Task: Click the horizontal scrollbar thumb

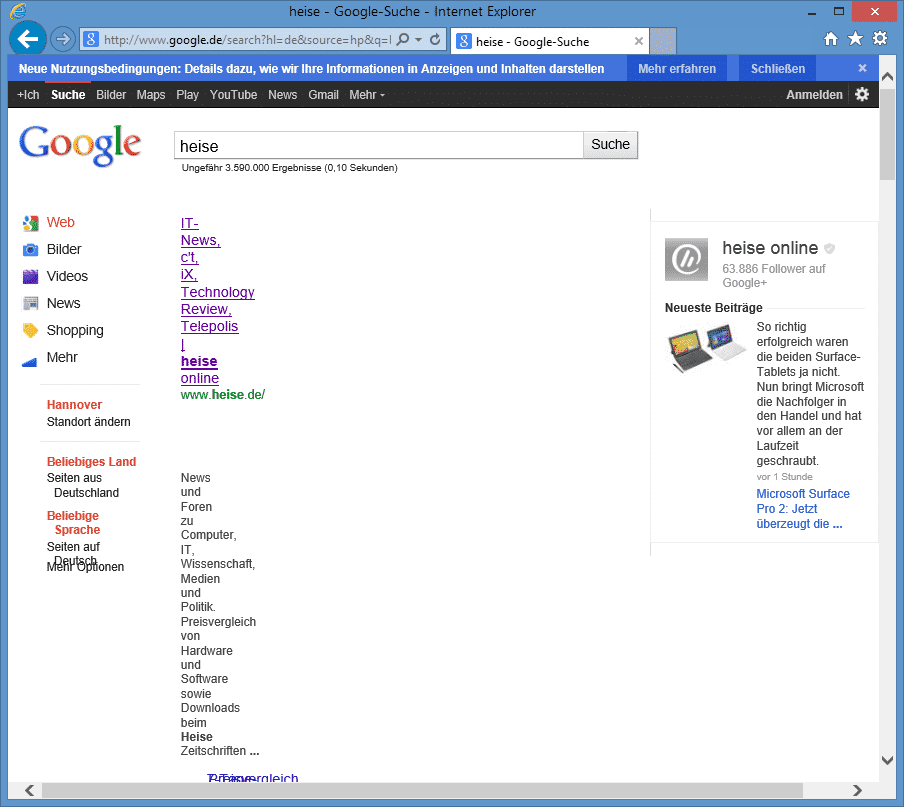Action: tap(422, 790)
